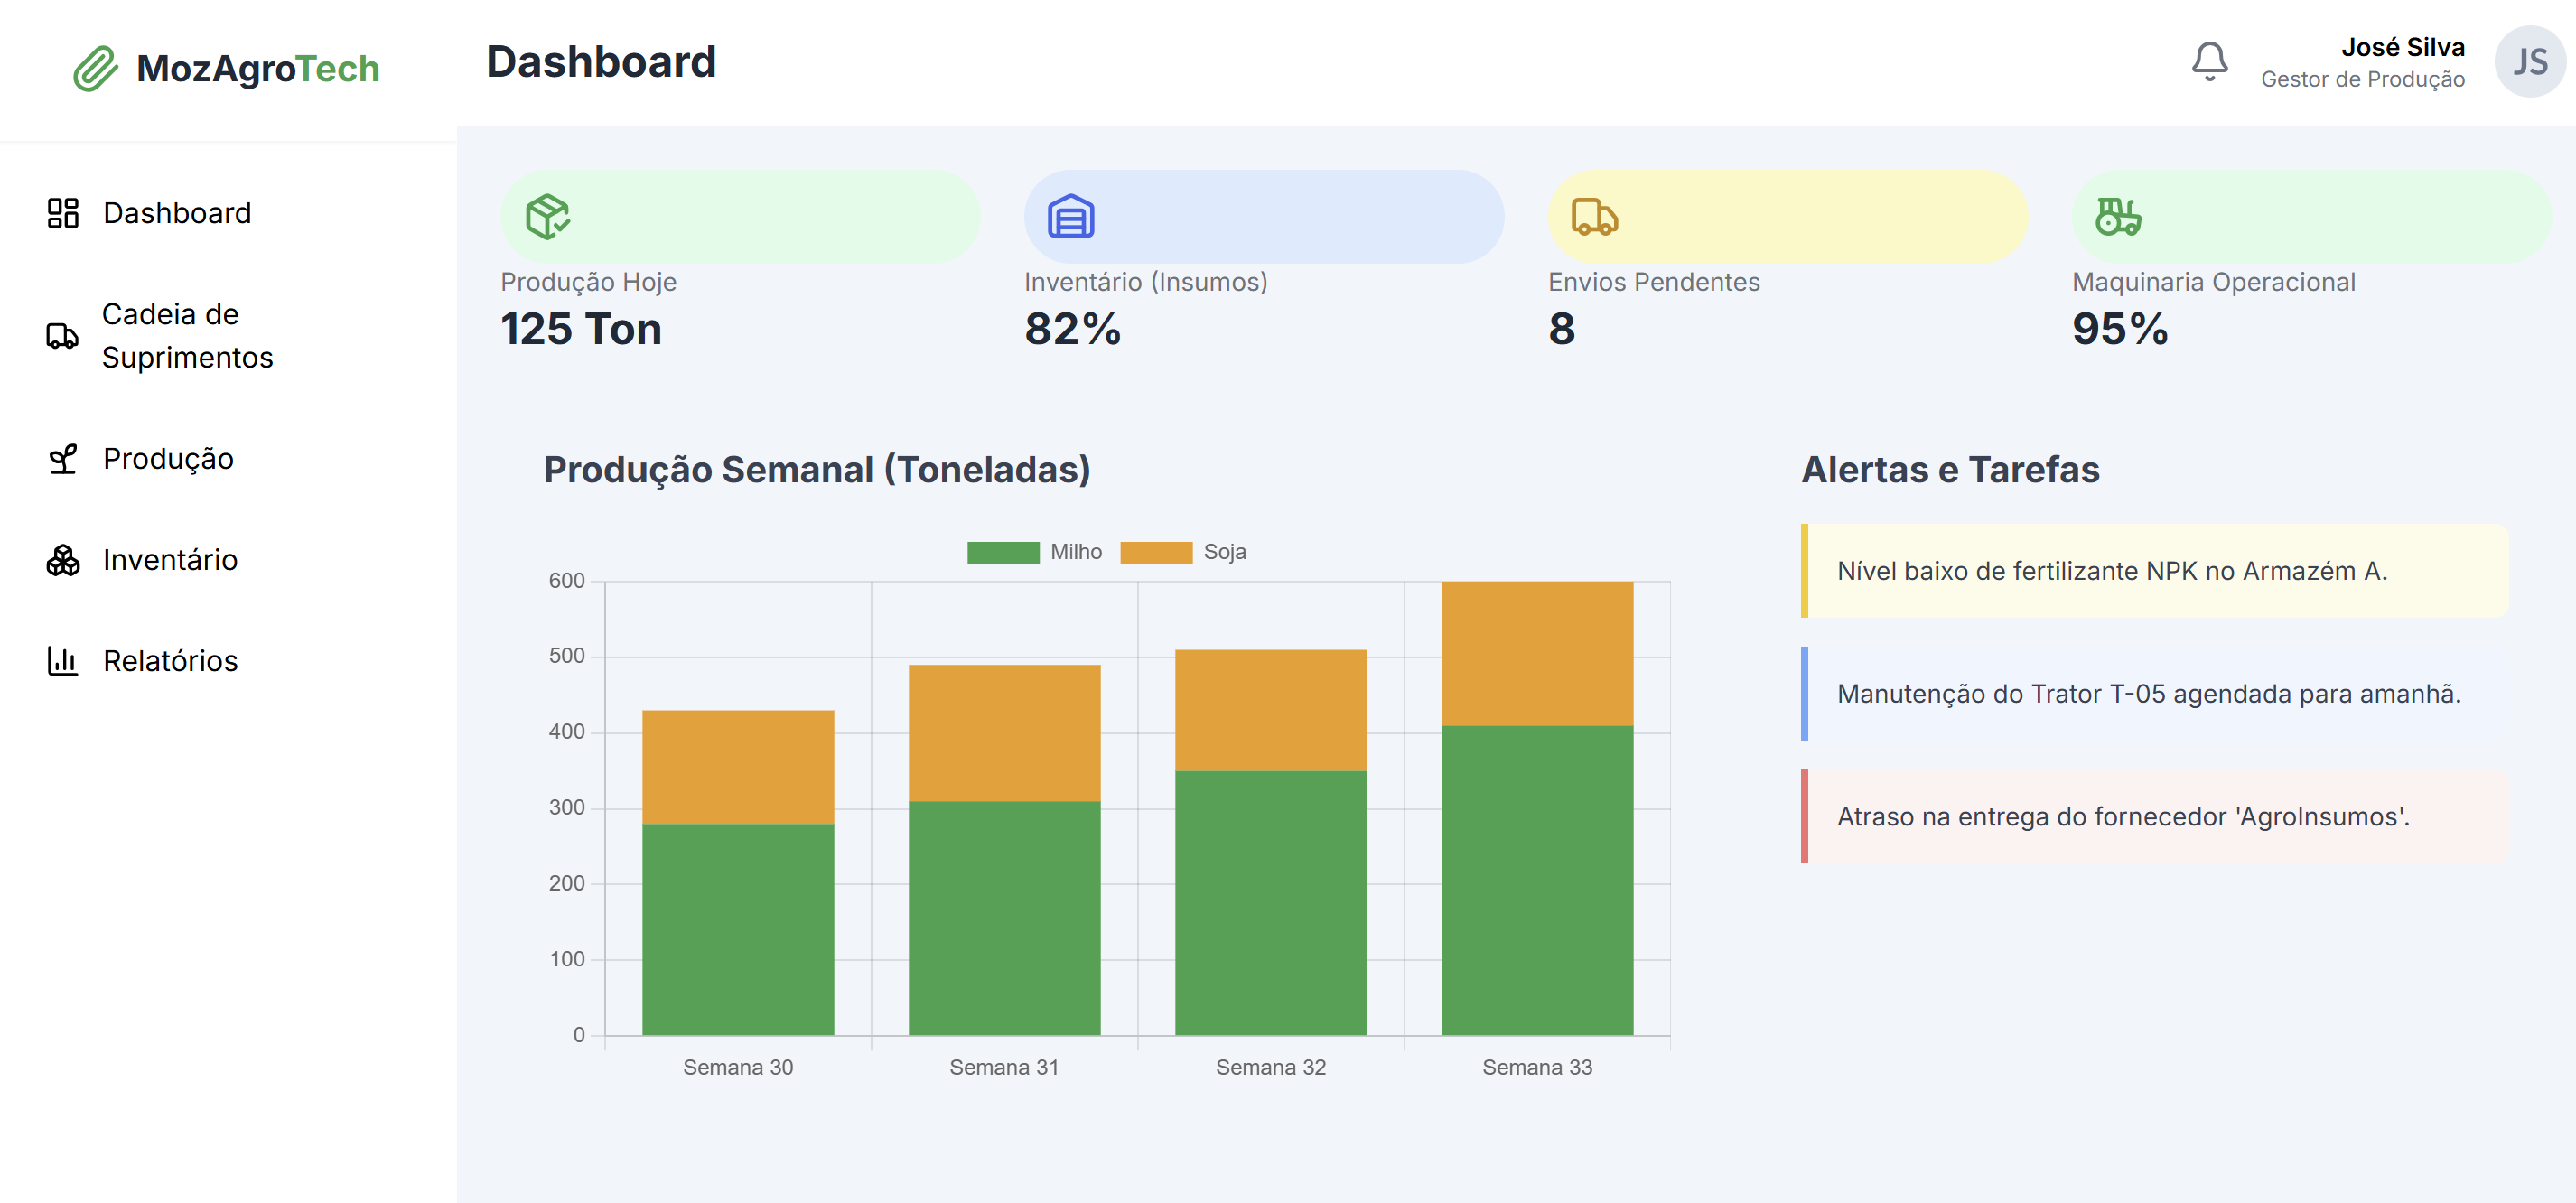Click the orange Soja bar for Semana 33
2576x1203 pixels.
(1536, 653)
